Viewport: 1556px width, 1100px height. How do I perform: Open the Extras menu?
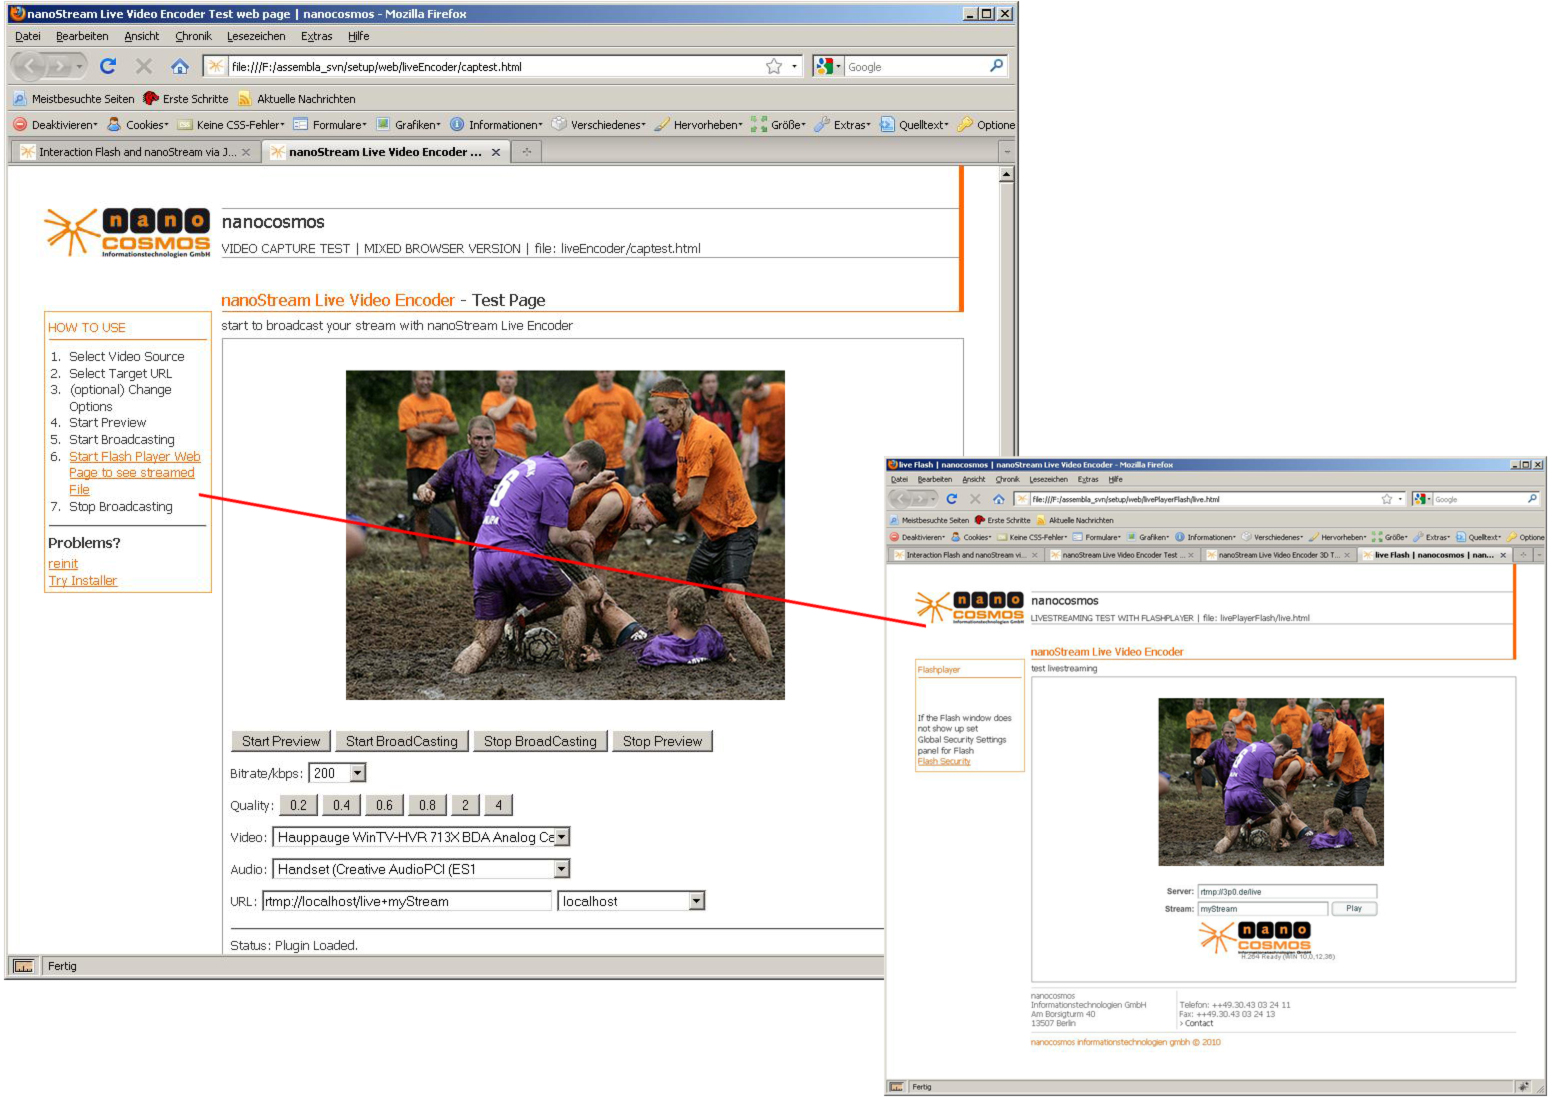coord(316,36)
